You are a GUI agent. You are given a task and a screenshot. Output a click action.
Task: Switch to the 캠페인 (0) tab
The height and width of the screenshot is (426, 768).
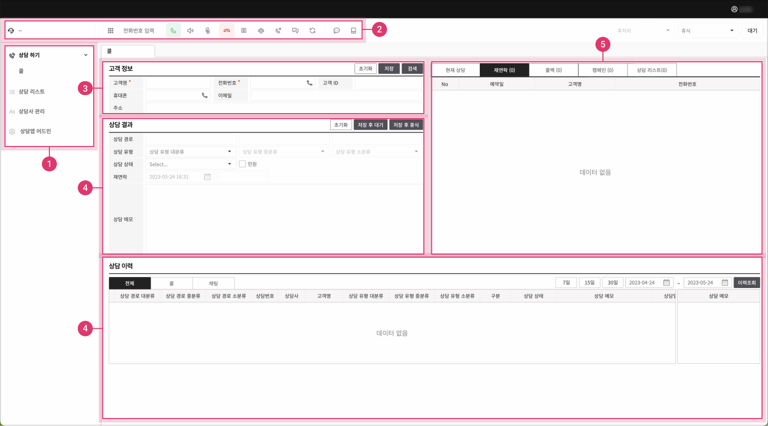[x=602, y=70]
